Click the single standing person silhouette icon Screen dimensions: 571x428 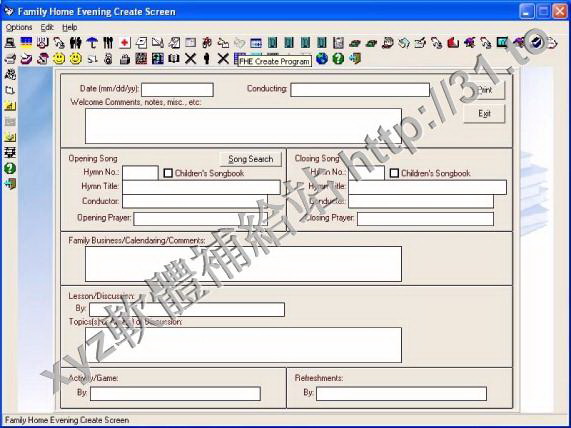207,58
